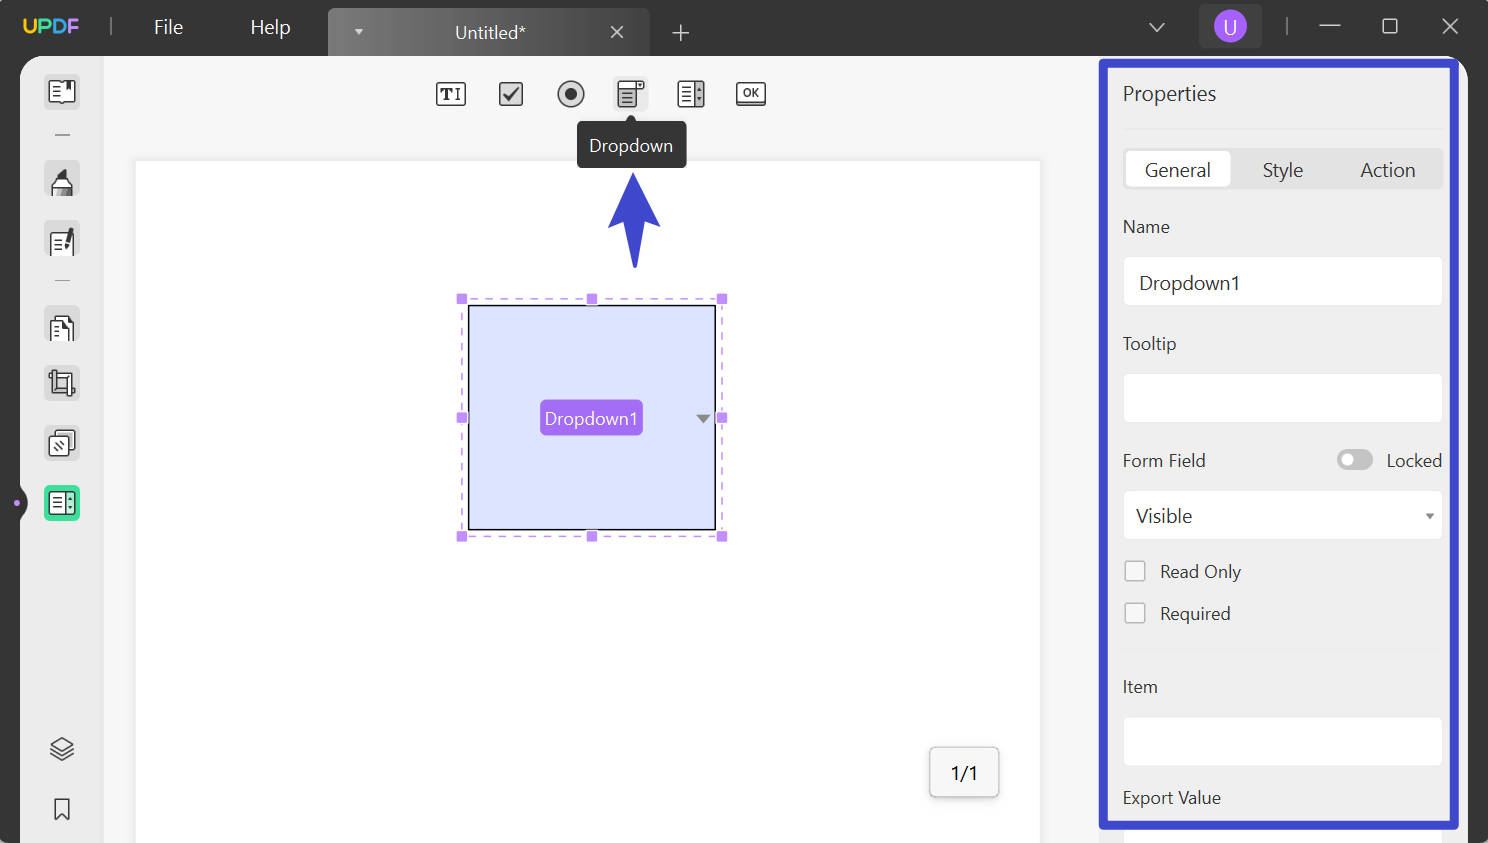Open the Edit PDF tool in the sidebar

(x=61, y=240)
